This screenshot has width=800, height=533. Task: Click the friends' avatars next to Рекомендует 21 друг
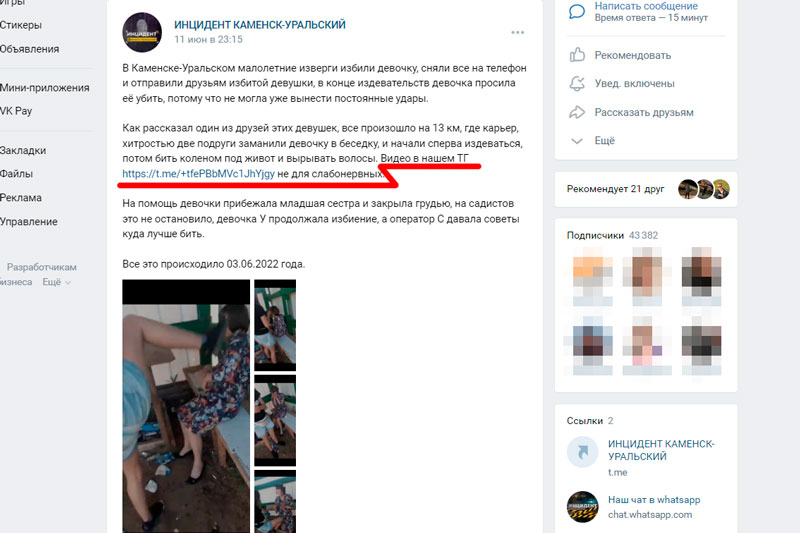(704, 189)
